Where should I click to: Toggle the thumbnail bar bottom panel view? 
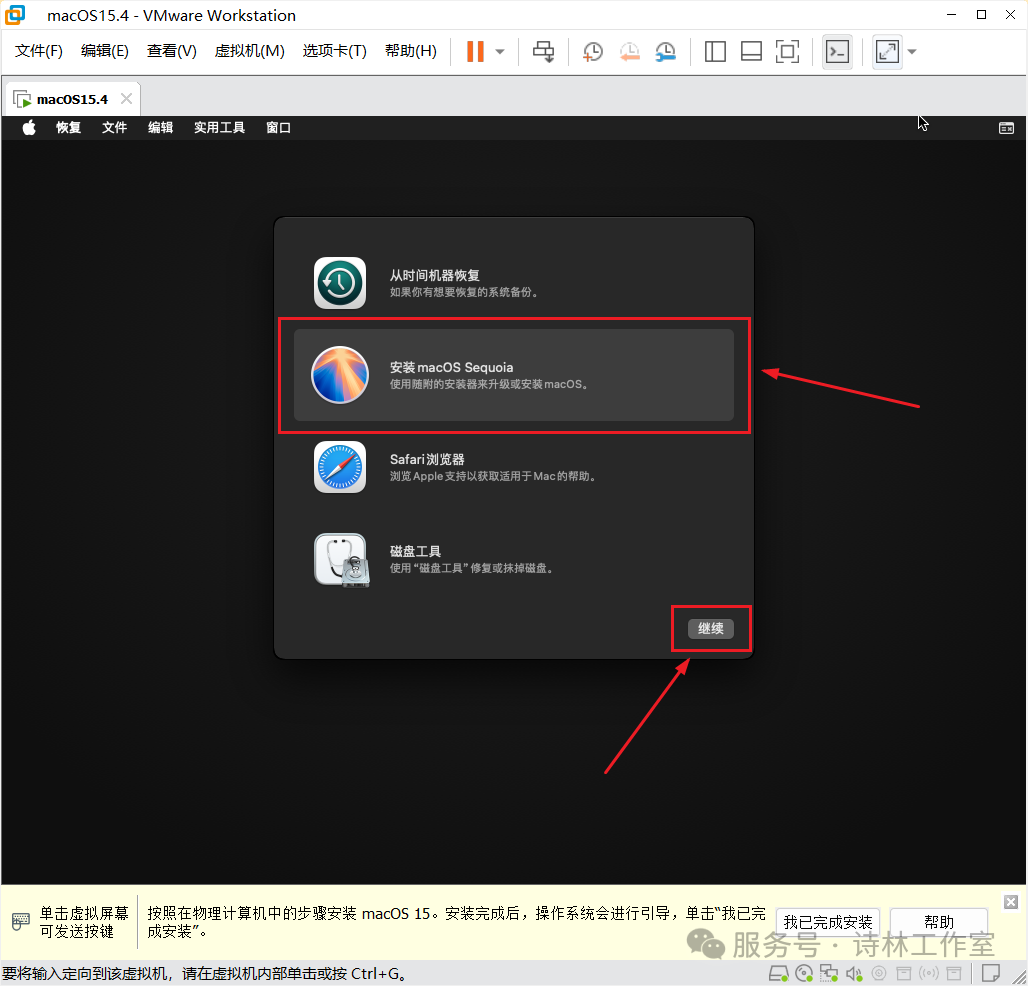(751, 51)
